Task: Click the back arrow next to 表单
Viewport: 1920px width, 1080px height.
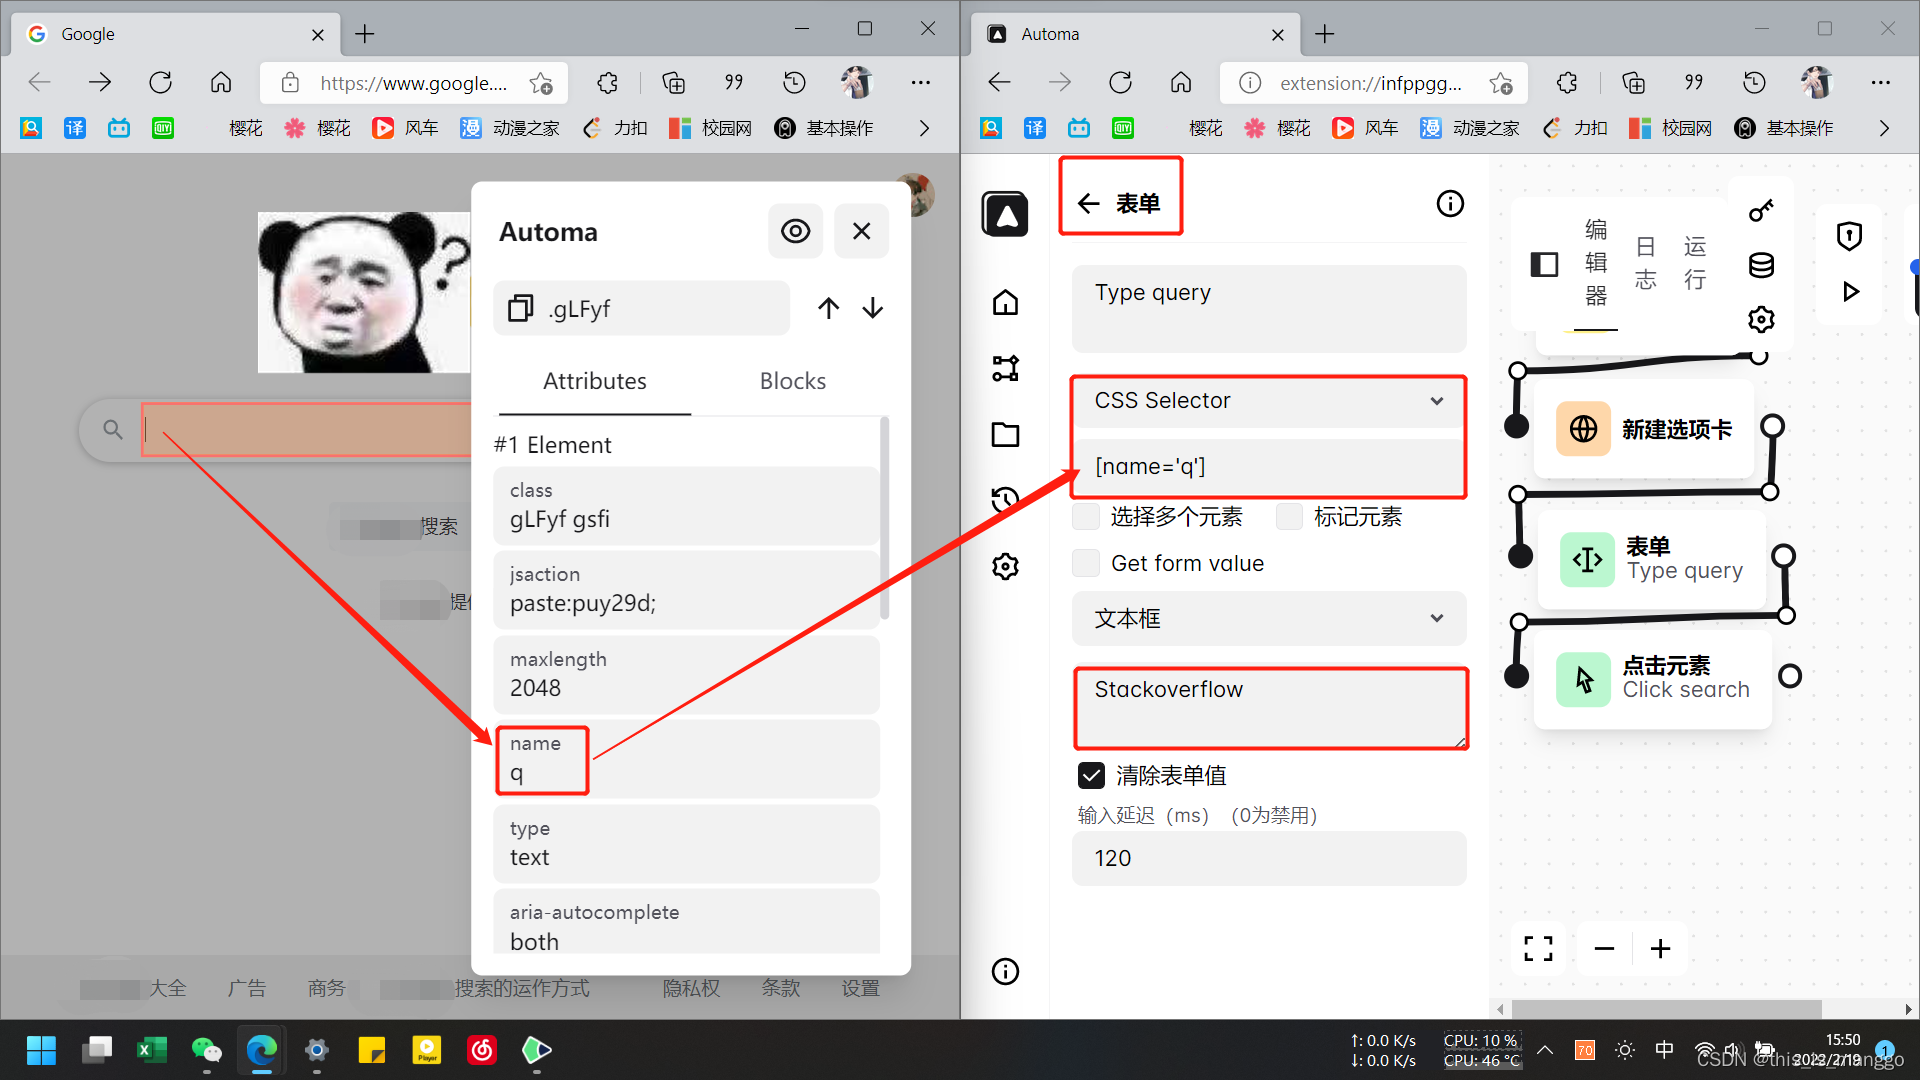Action: tap(1089, 202)
